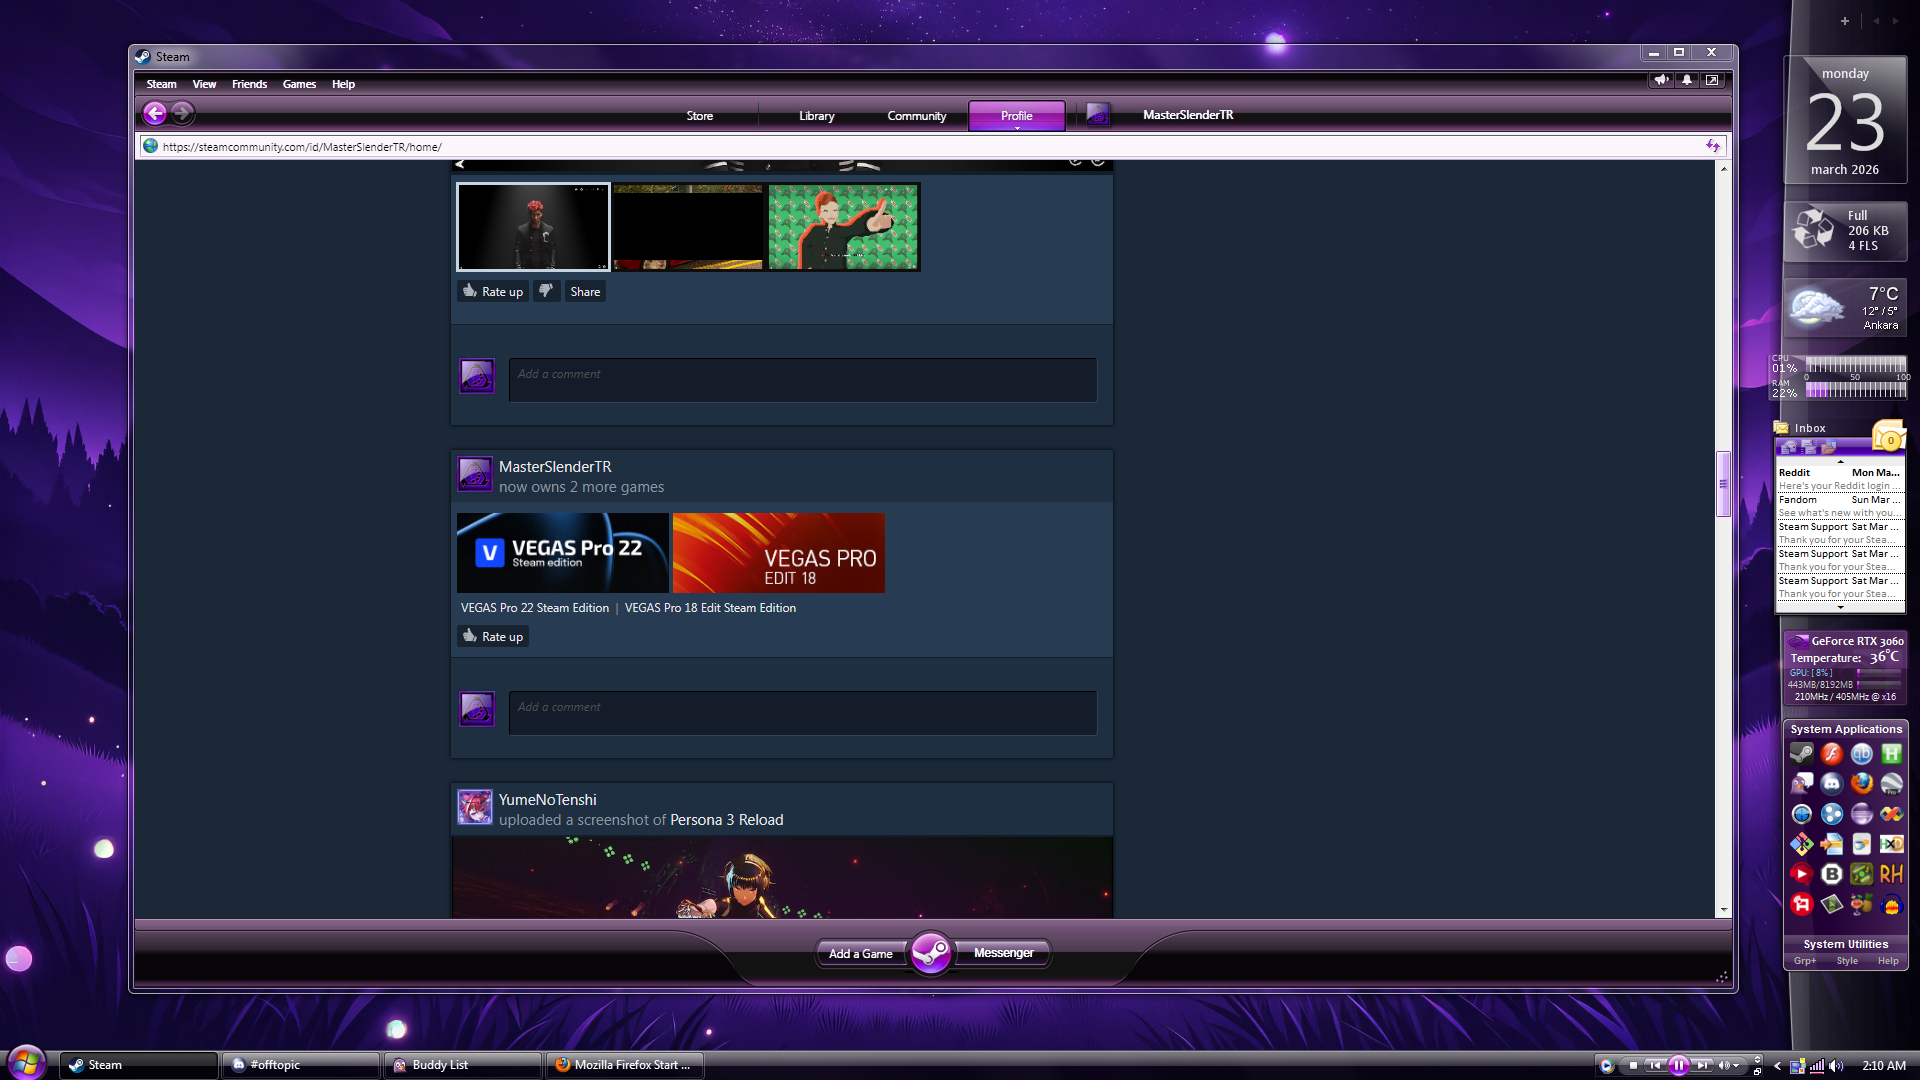This screenshot has height=1080, width=1920.
Task: Open Messenger from bottom bar
Action: click(x=1003, y=953)
